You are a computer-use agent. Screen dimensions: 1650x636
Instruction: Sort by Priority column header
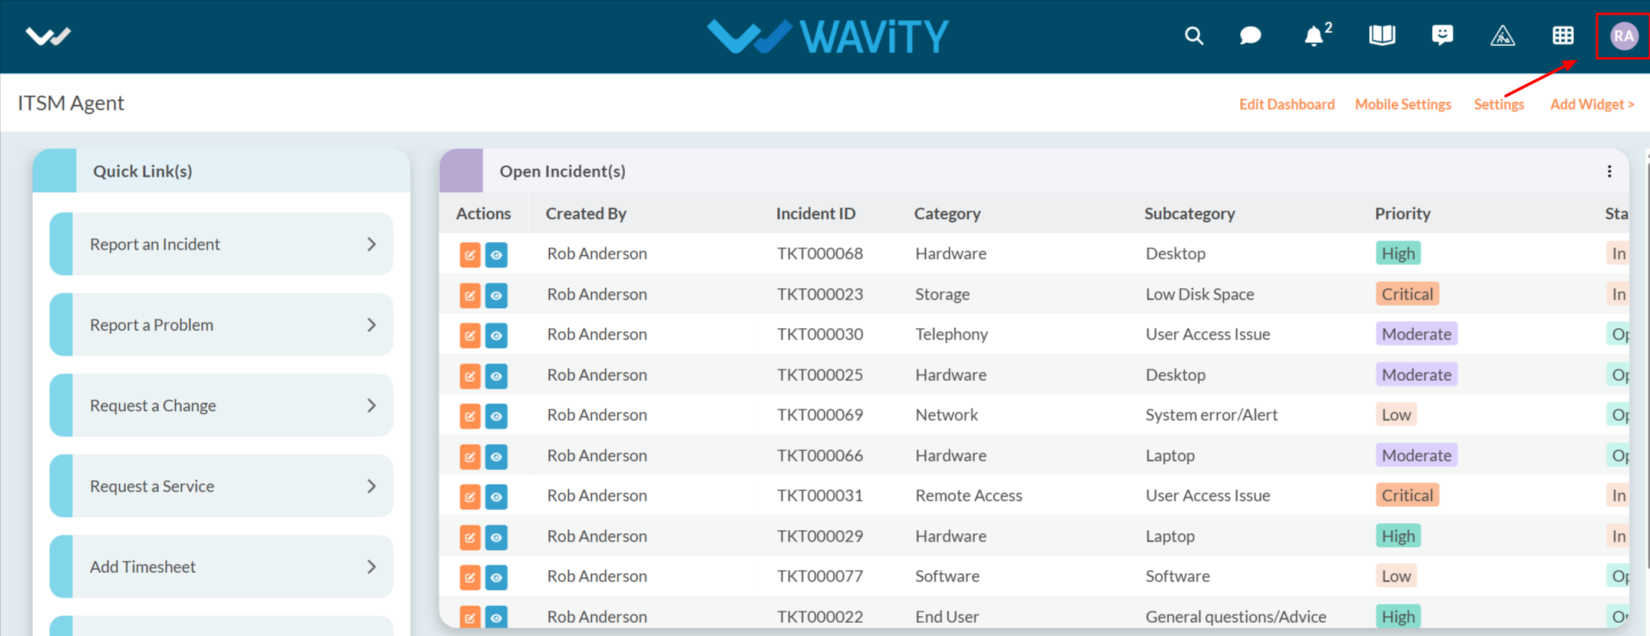(x=1403, y=213)
